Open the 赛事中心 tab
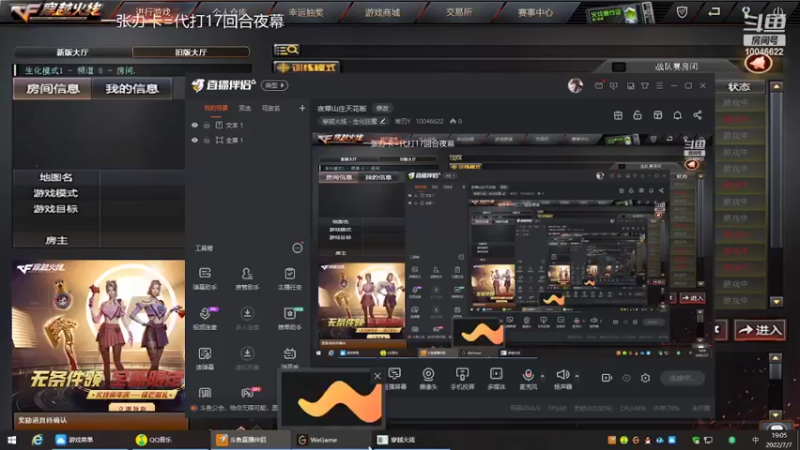Viewport: 800px width, 450px height. pos(535,12)
